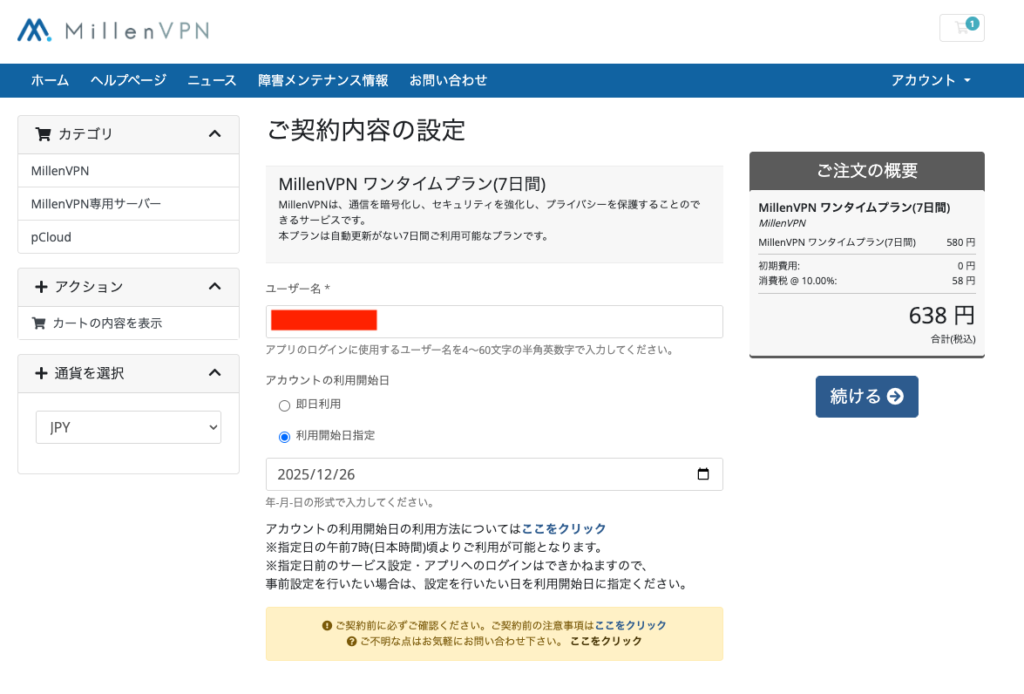Screen dimensions: 1024x694
Task: Collapse the 通貨を選択 panel chevron
Action: (x=214, y=373)
